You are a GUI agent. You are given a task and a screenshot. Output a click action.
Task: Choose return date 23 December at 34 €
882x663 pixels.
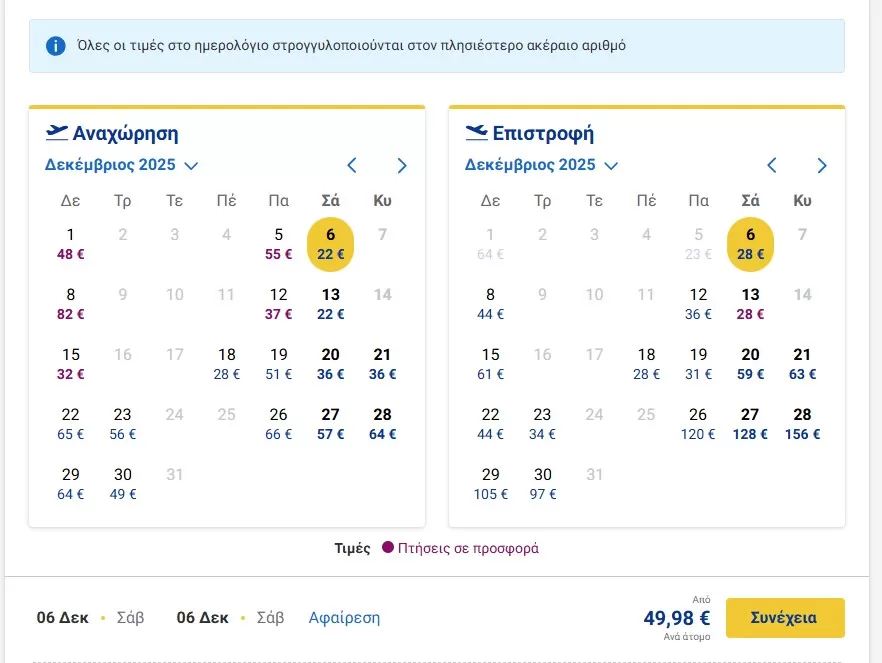543,424
